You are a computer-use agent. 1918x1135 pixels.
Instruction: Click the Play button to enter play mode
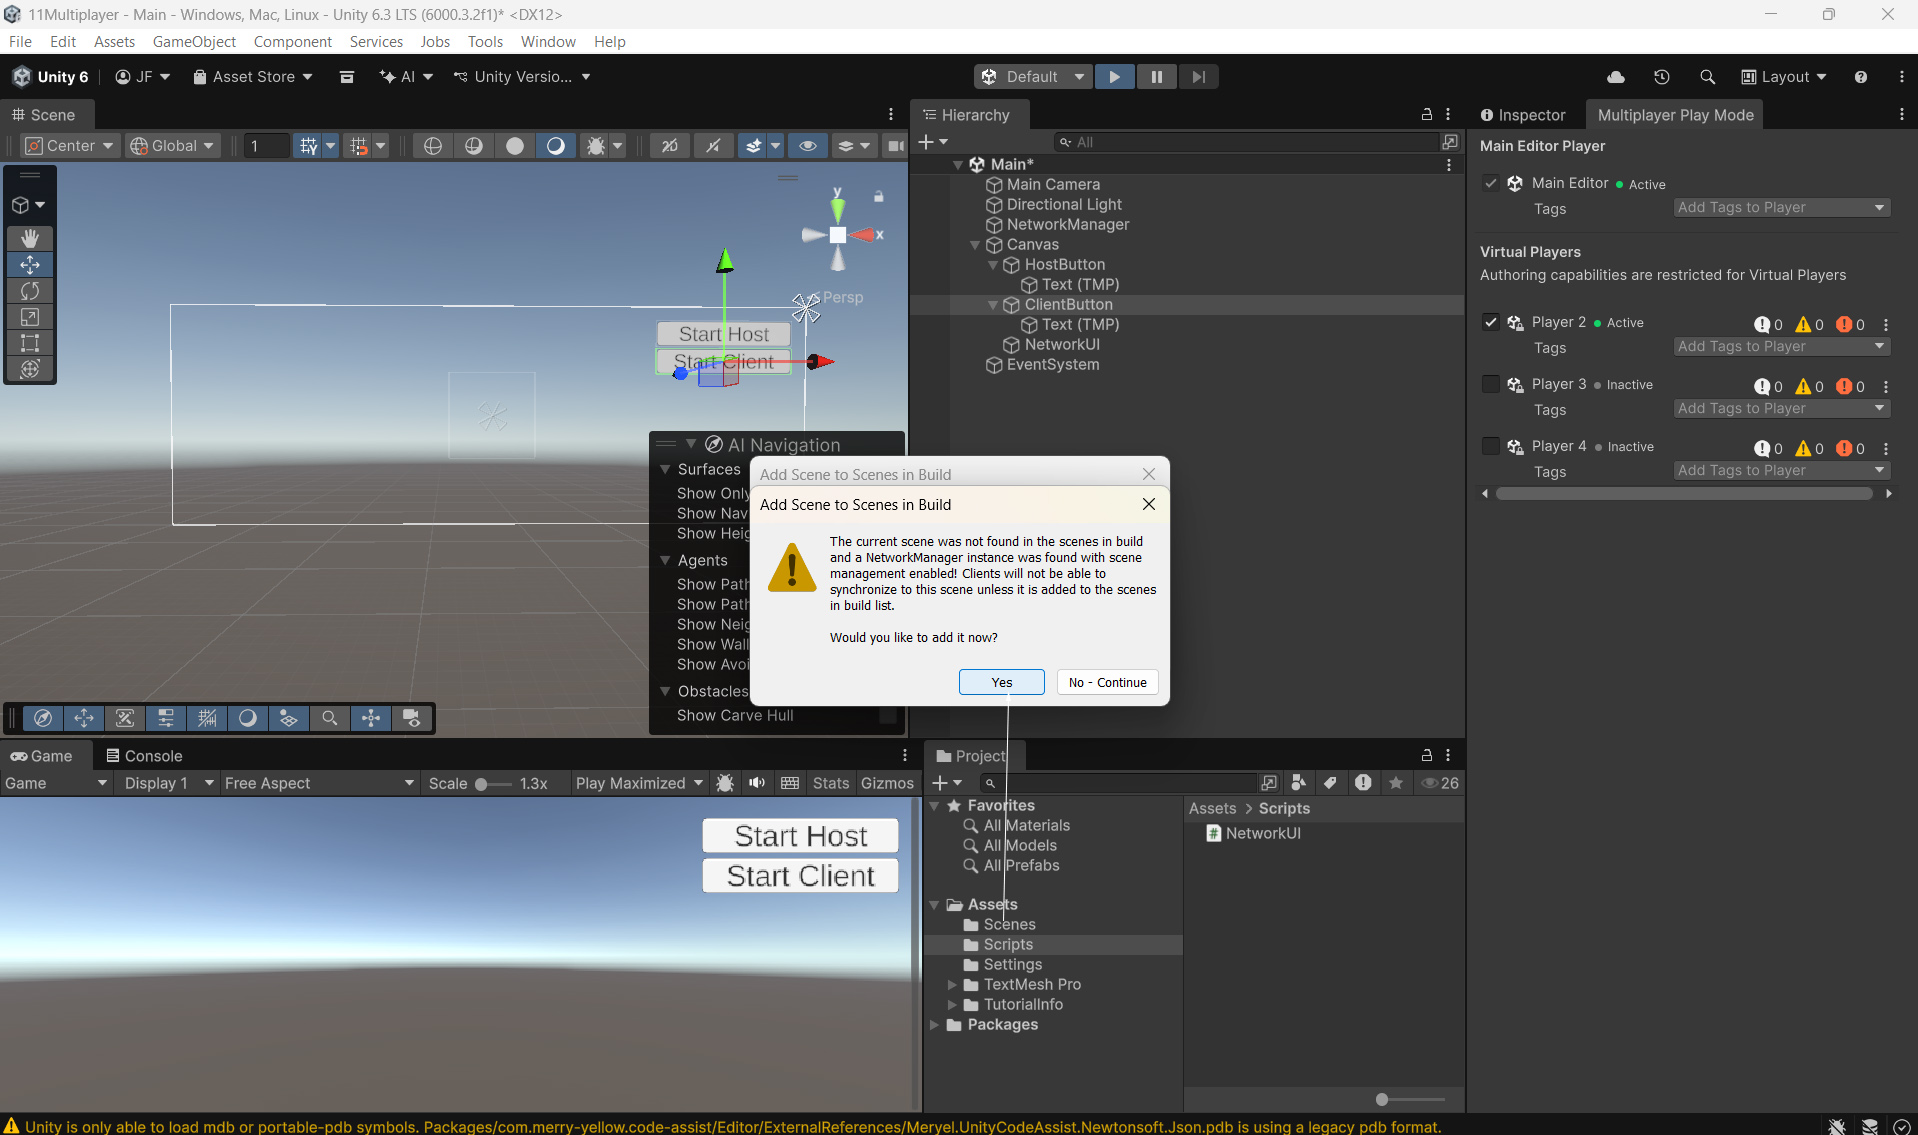[x=1114, y=77]
